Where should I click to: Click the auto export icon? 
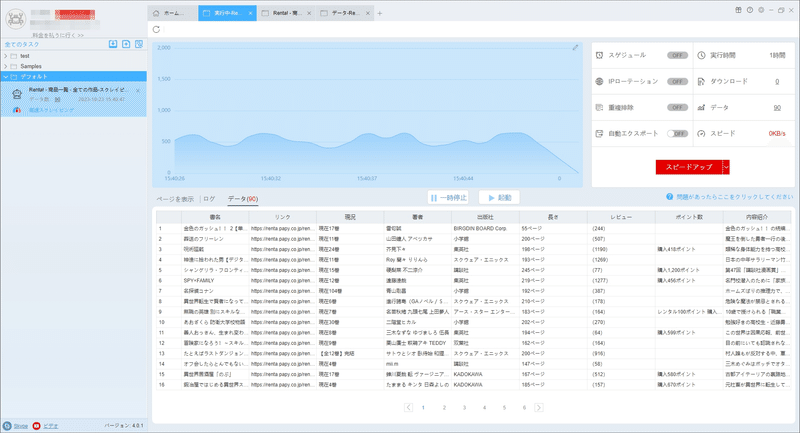coord(599,134)
